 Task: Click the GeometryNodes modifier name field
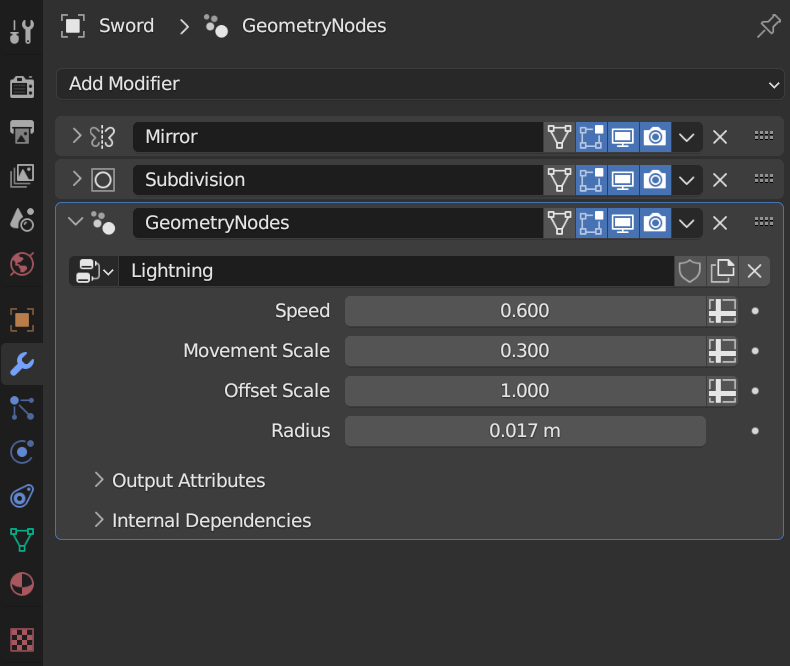[337, 223]
